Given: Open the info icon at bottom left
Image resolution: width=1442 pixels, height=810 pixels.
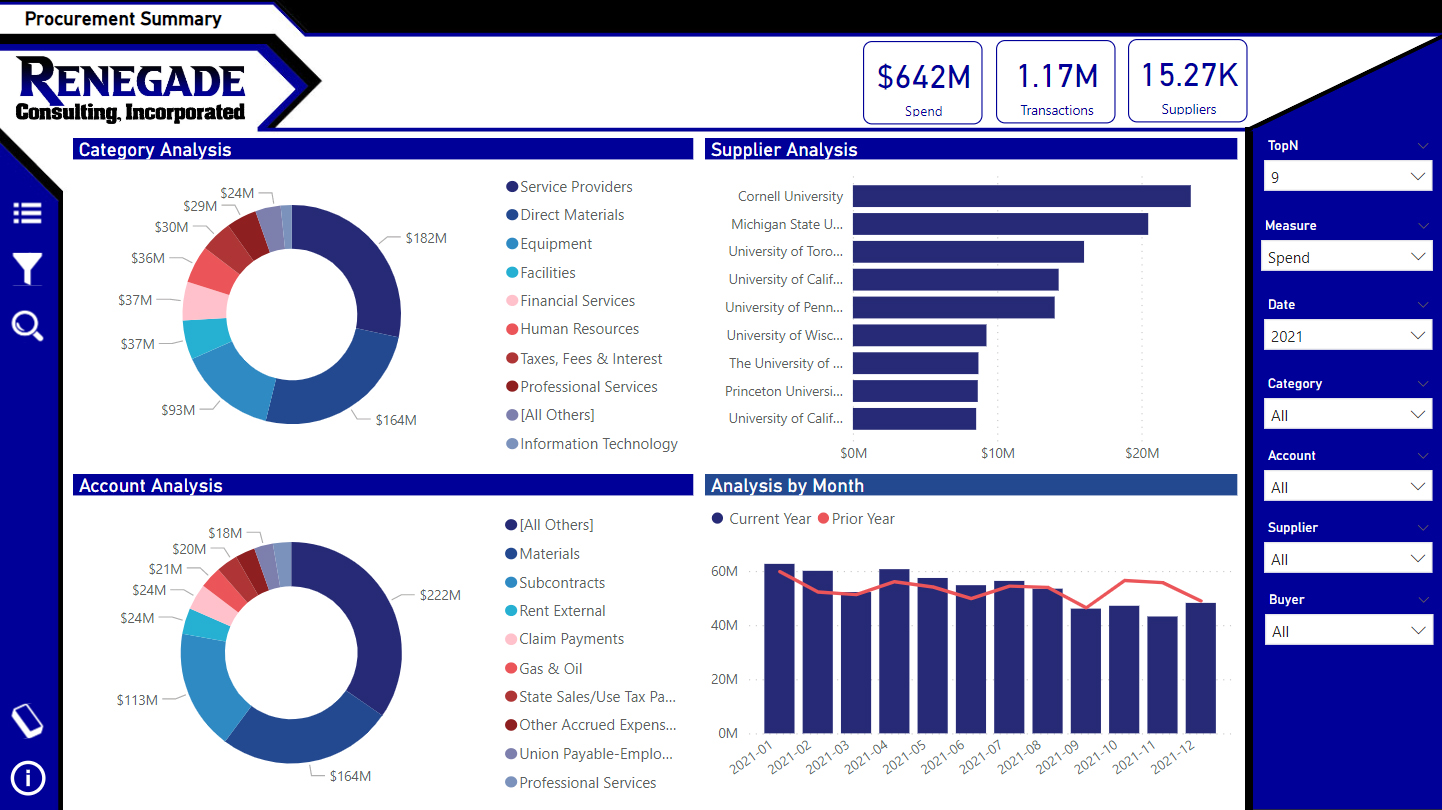Looking at the screenshot, I should click(27, 778).
